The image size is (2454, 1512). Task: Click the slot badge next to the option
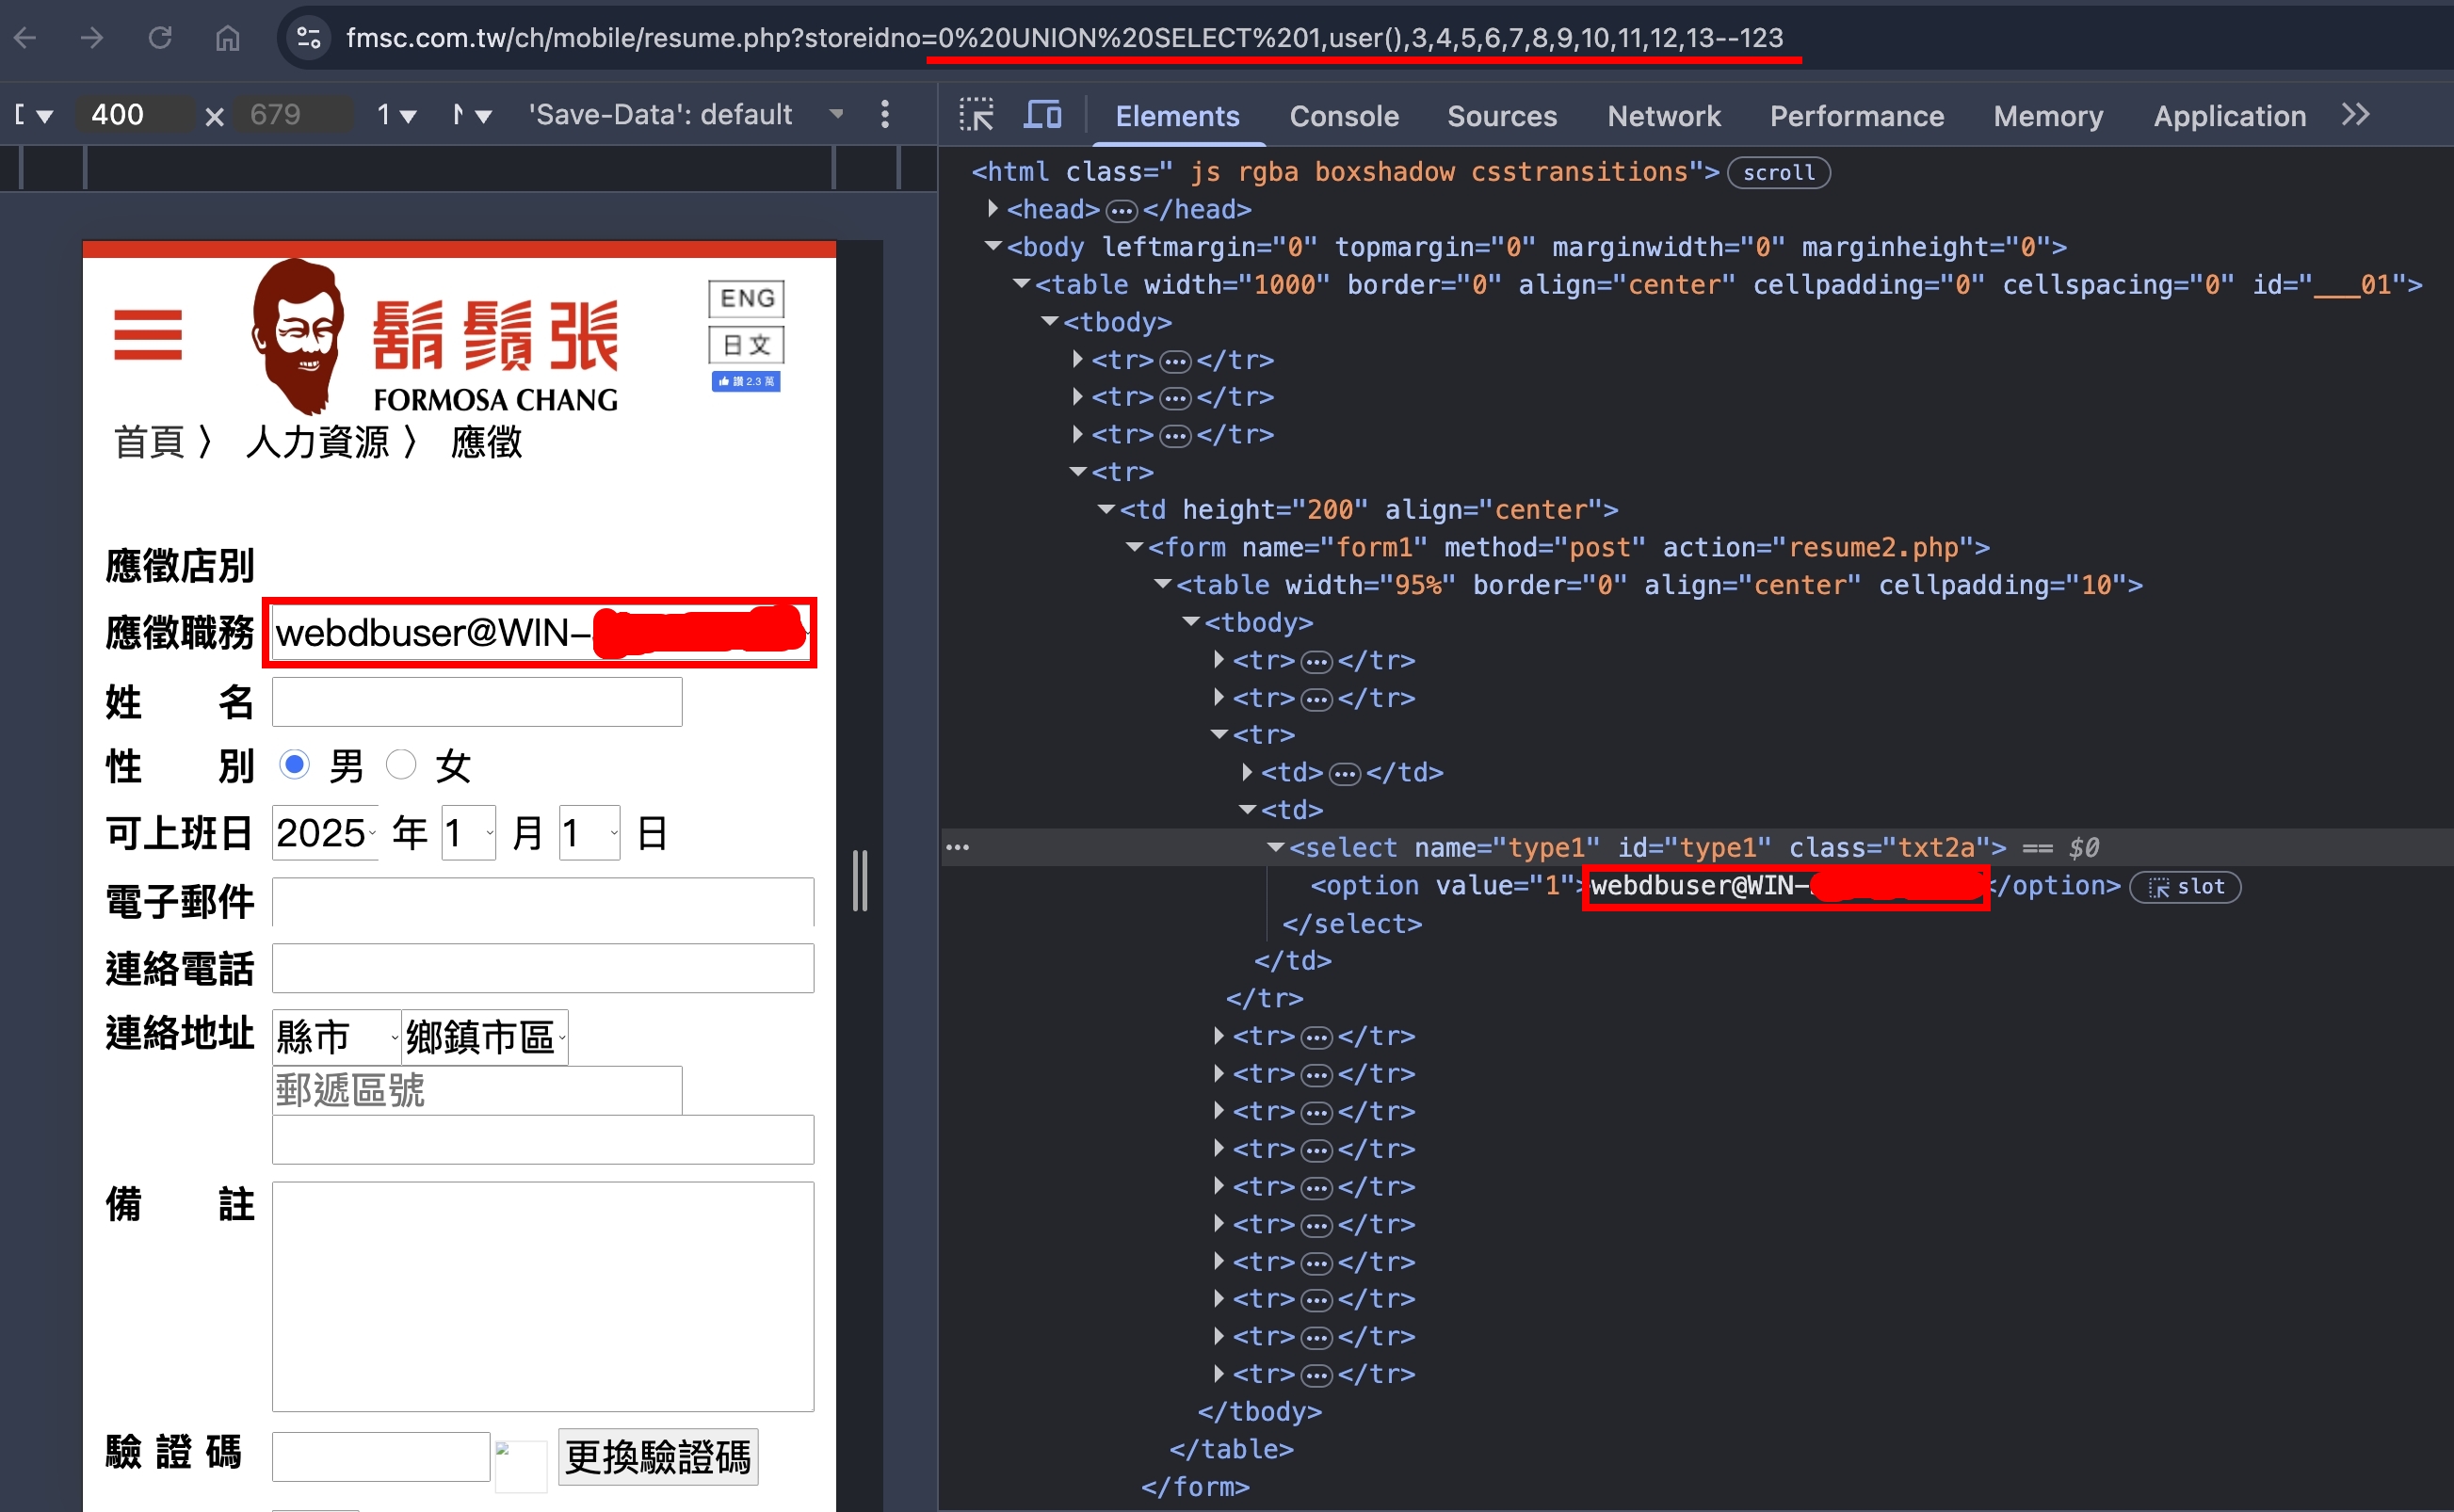(2186, 887)
